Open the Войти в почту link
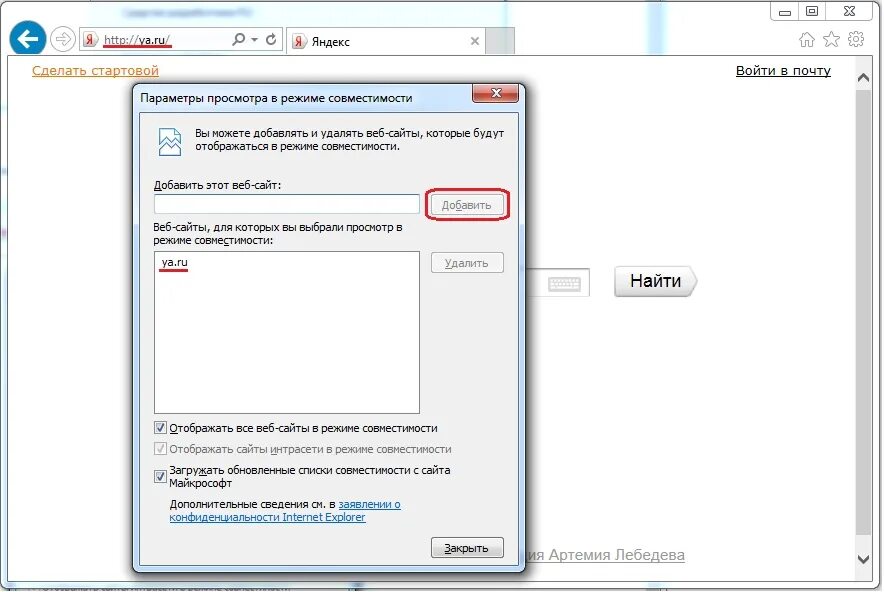 (783, 70)
